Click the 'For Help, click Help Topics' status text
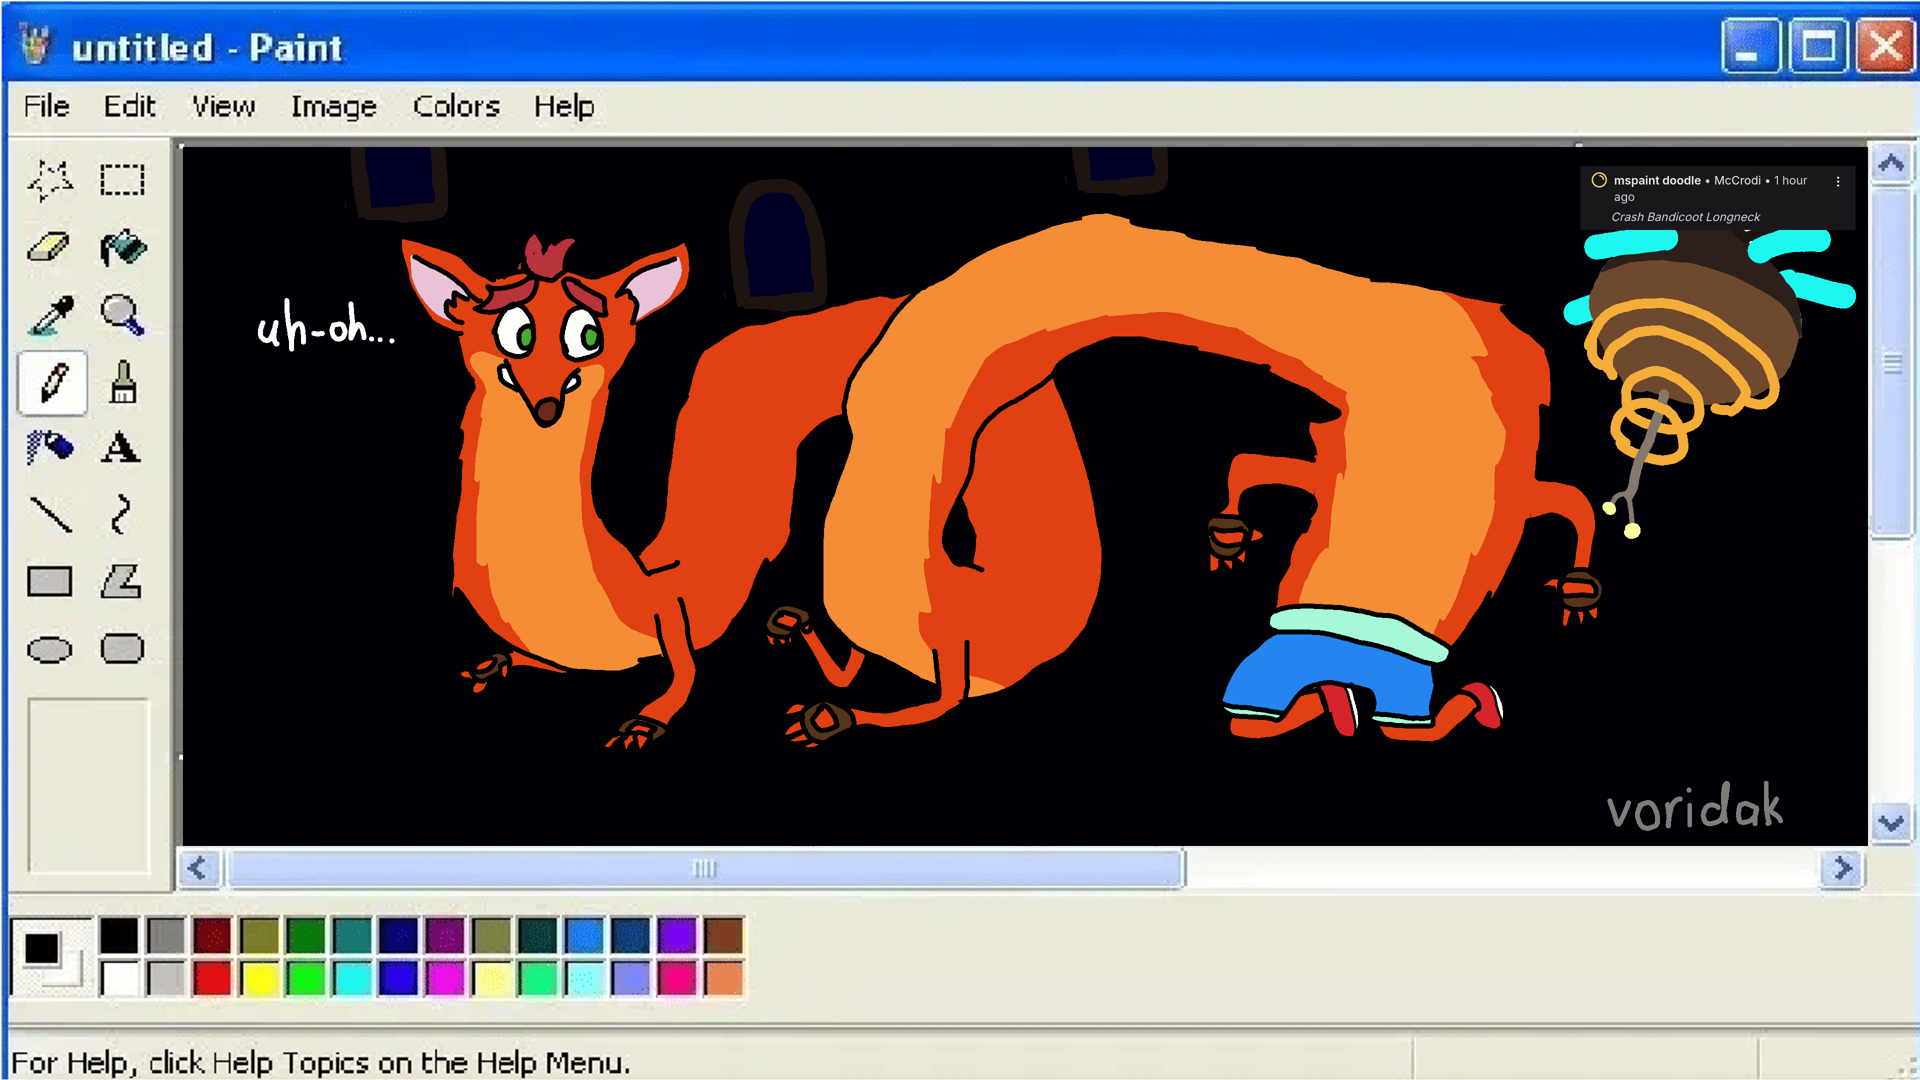Viewport: 1920px width, 1080px height. (320, 1062)
